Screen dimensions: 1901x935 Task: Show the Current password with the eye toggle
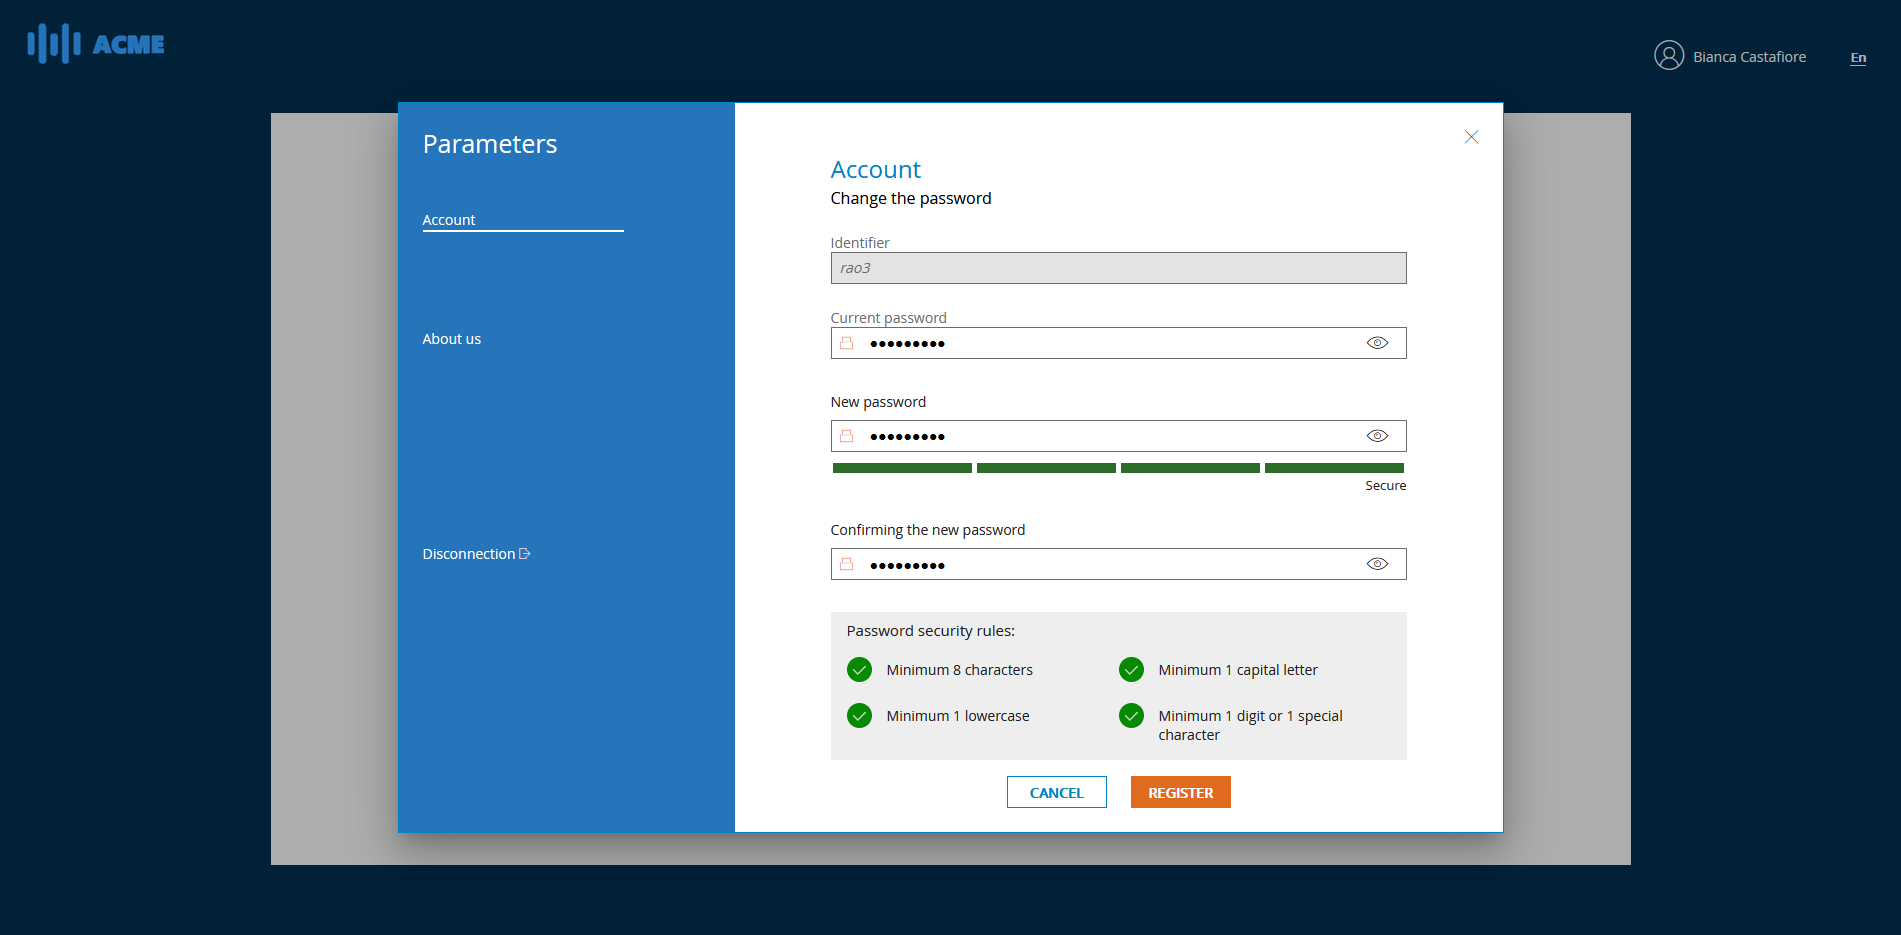click(1377, 342)
